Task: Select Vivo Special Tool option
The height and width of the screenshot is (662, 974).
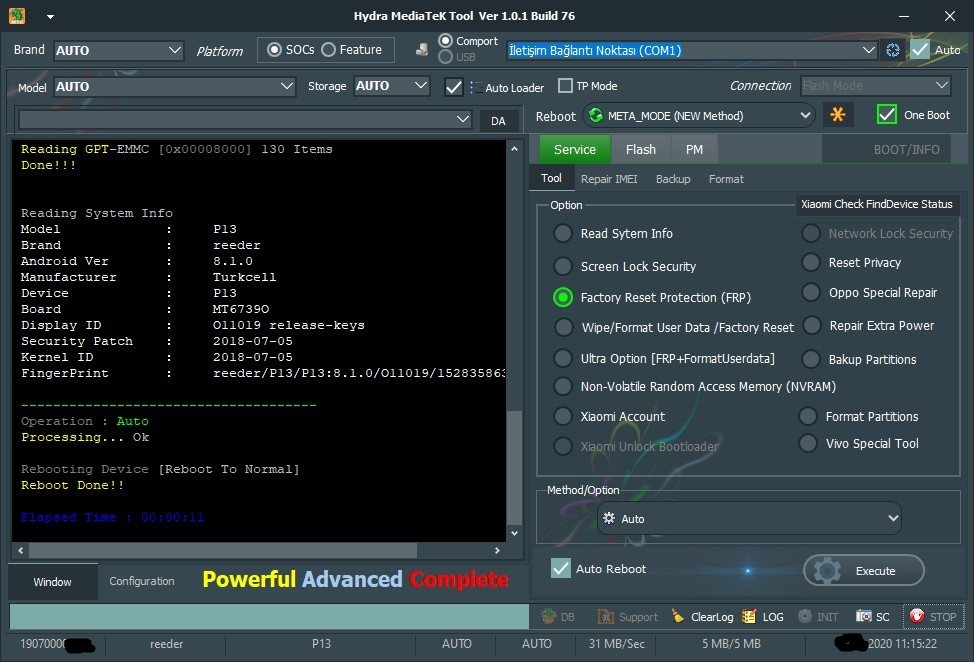Action: [x=808, y=443]
